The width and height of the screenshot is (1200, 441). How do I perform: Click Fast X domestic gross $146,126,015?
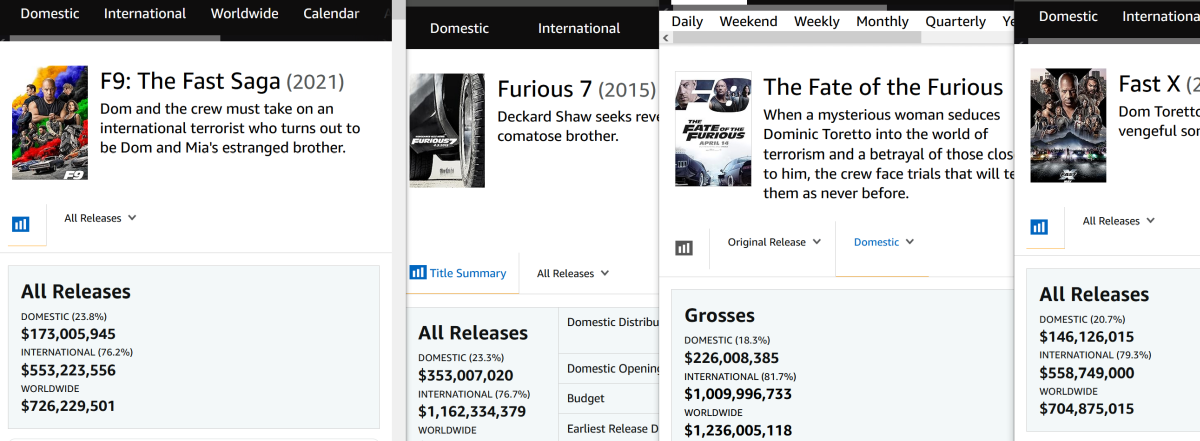click(x=1087, y=337)
